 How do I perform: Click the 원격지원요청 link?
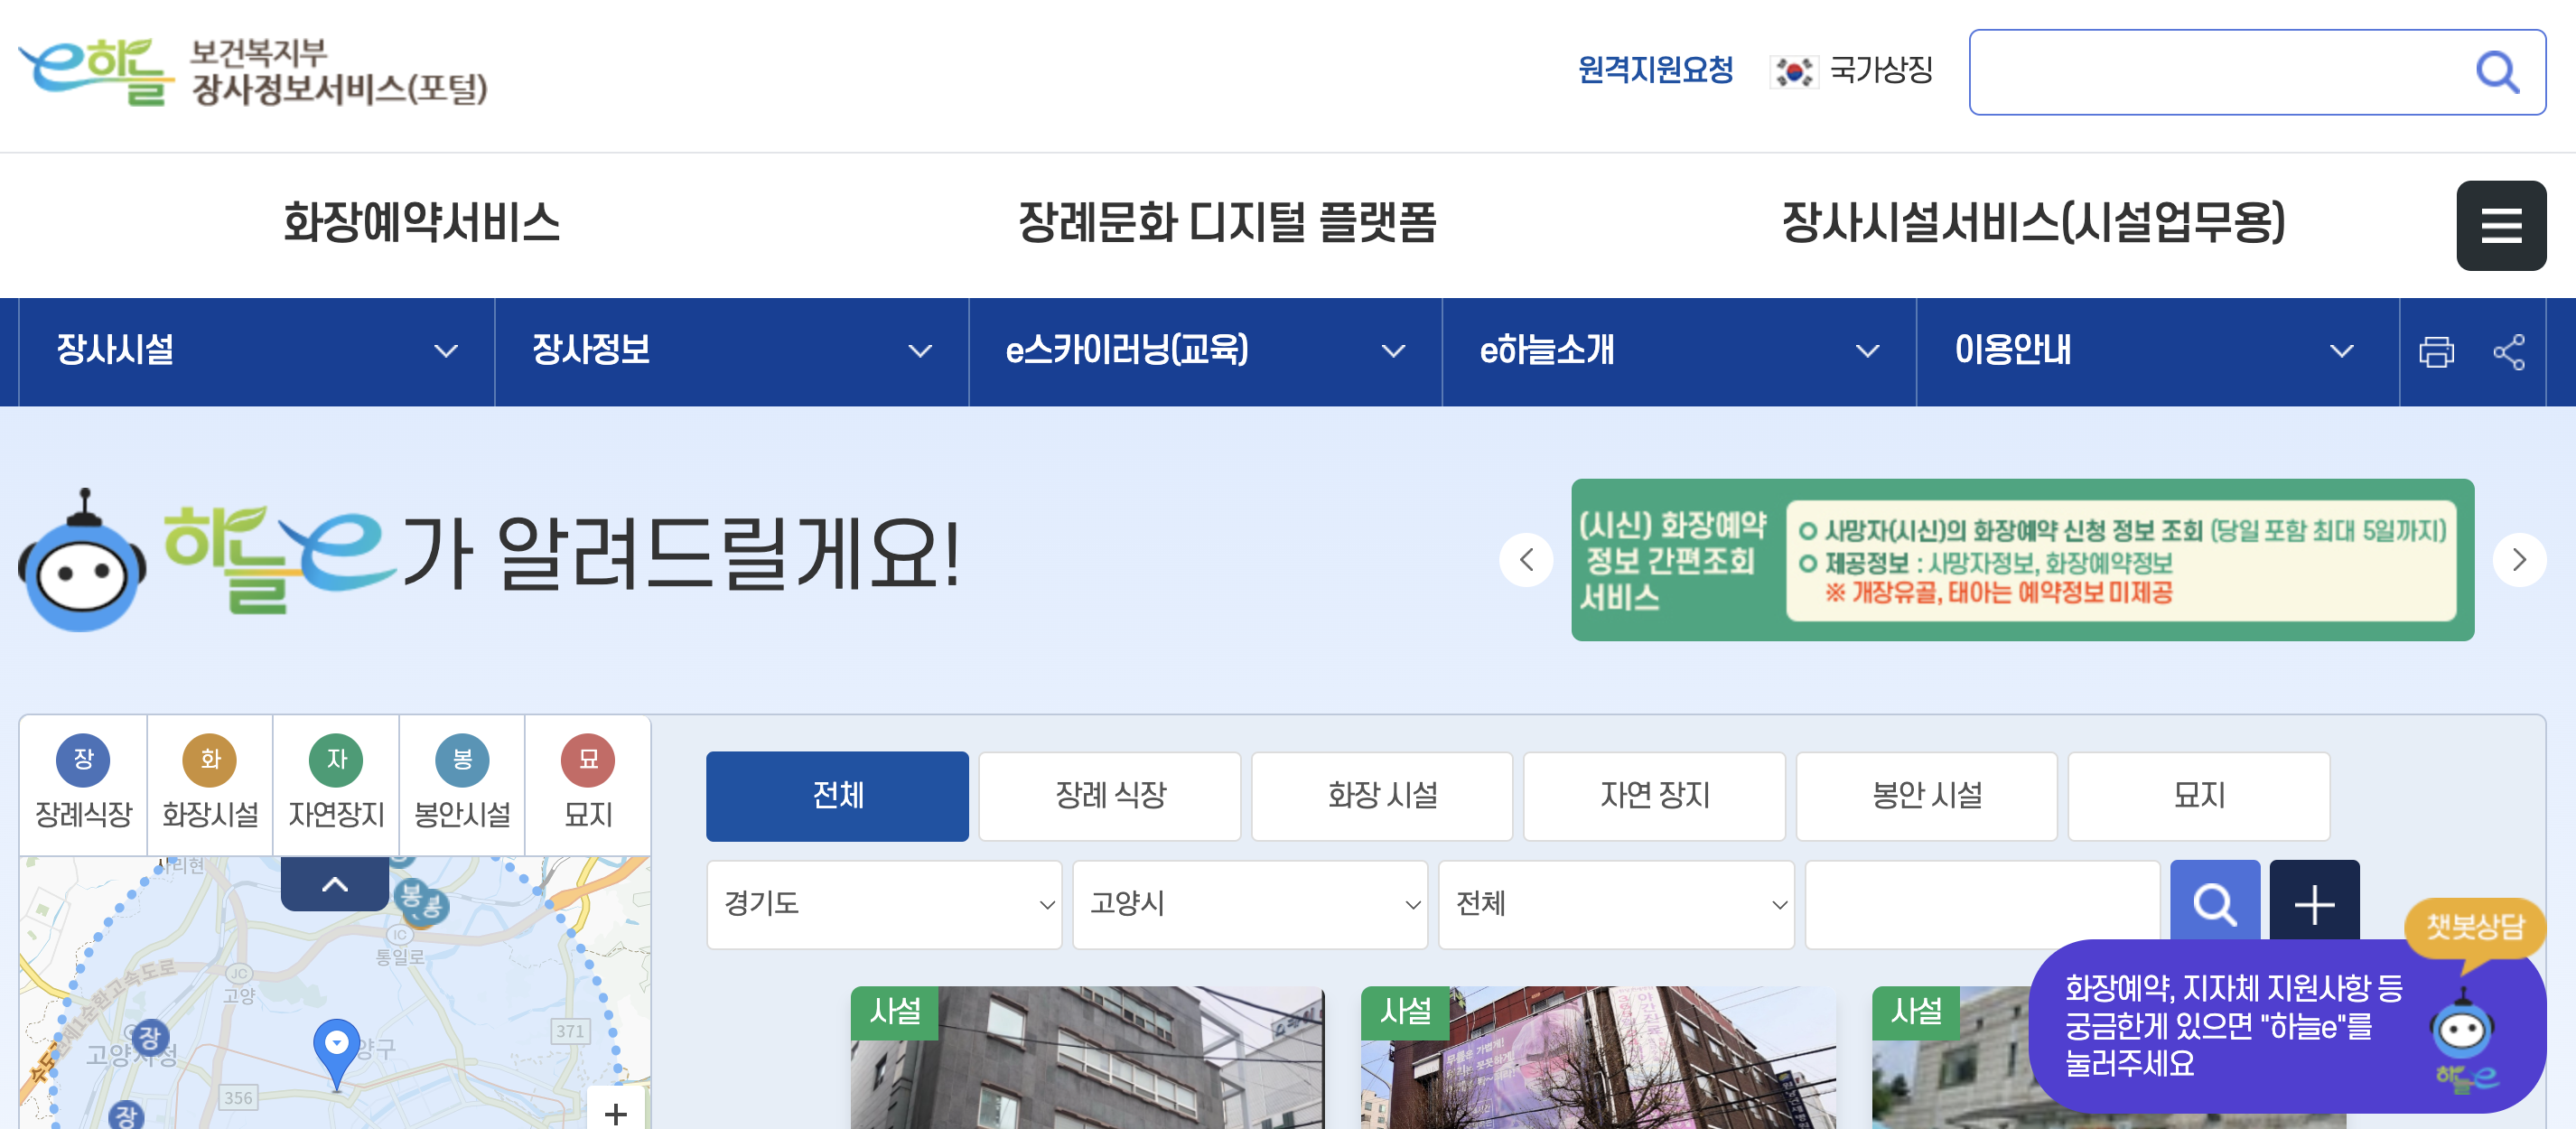(1656, 70)
